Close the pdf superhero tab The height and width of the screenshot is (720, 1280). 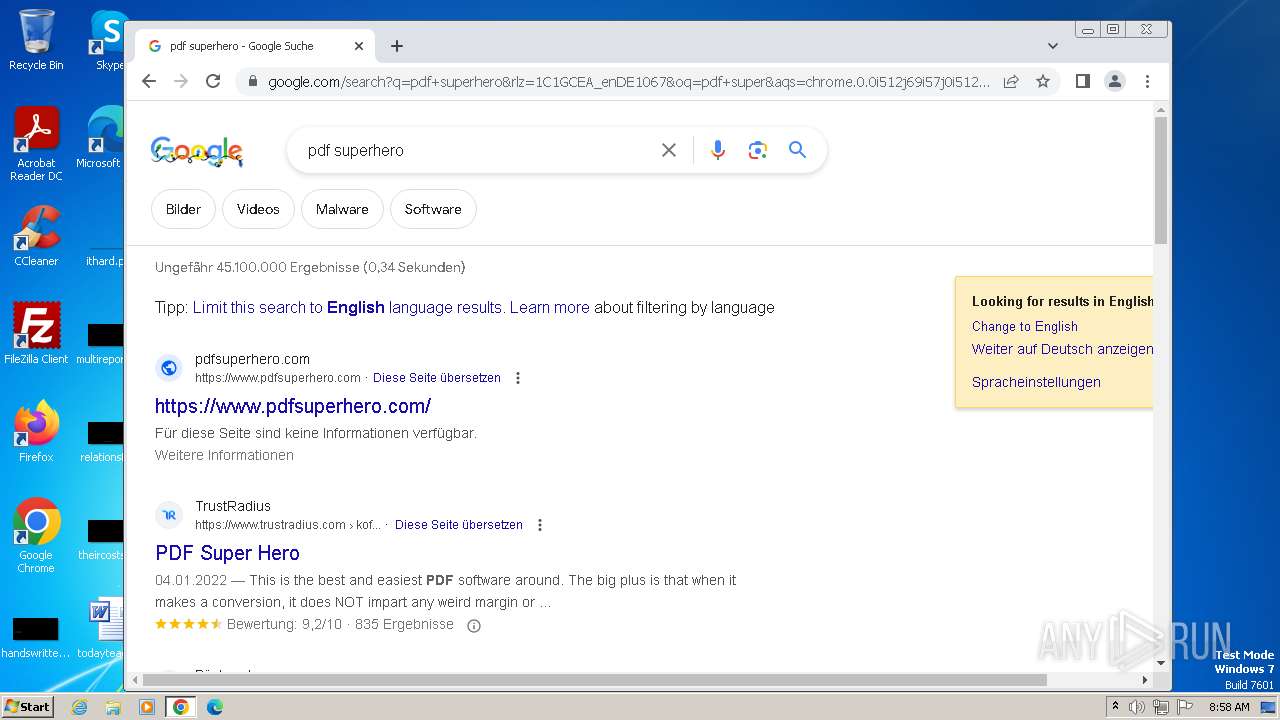(359, 46)
